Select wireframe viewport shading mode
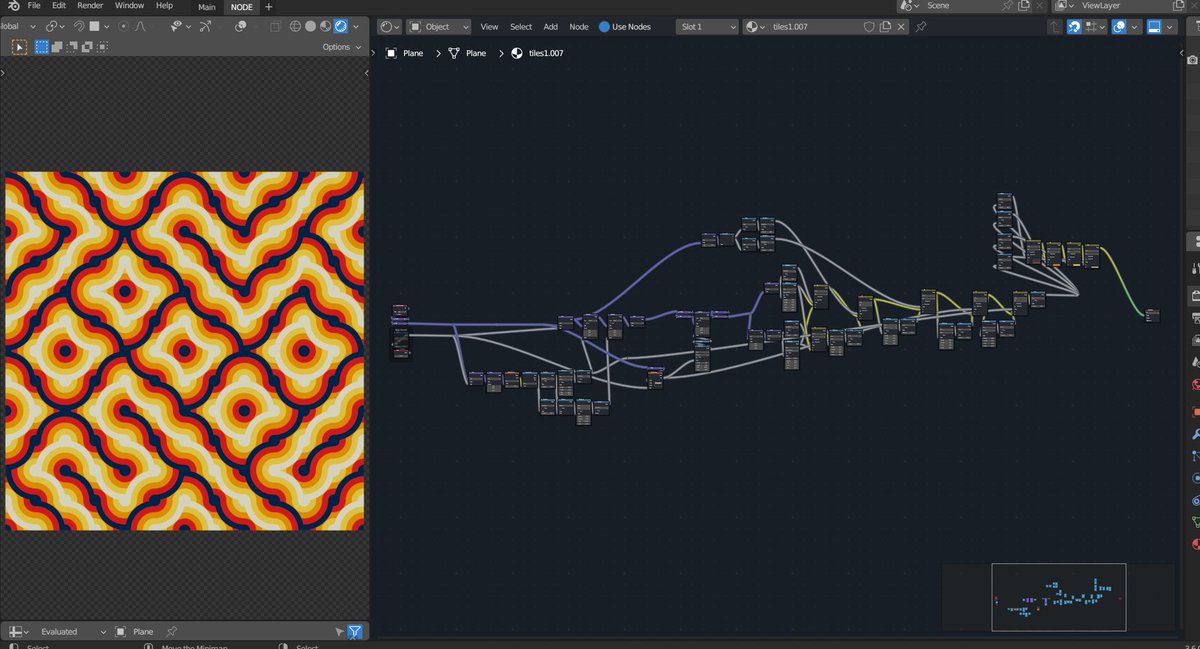Viewport: 1200px width, 649px height. tap(297, 26)
